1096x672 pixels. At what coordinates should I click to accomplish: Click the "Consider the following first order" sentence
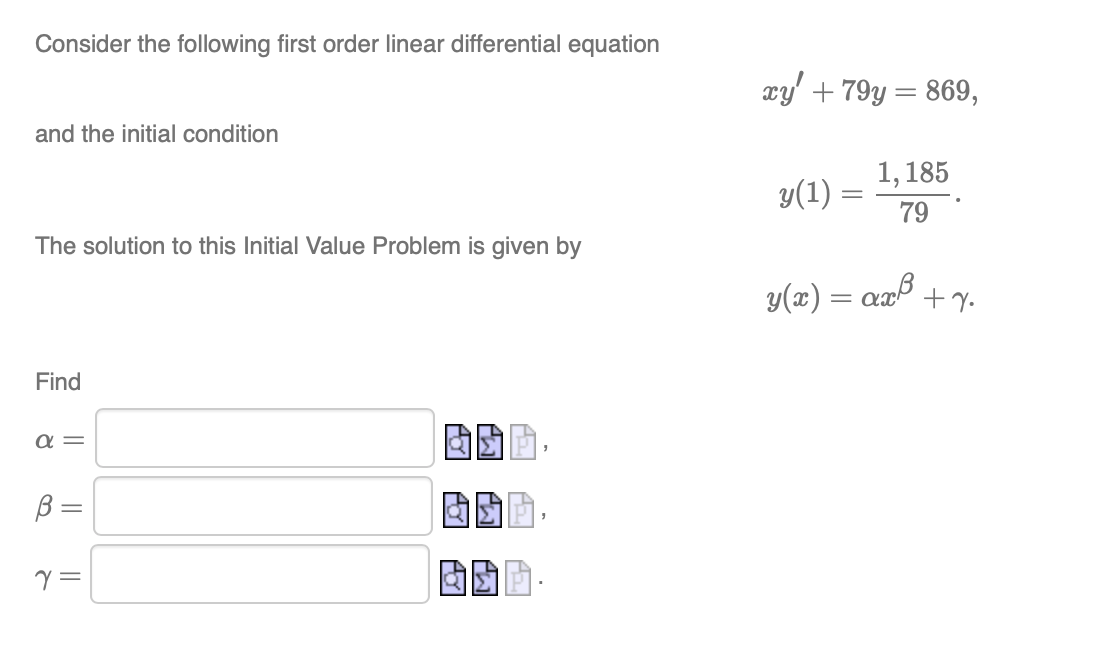point(347,44)
